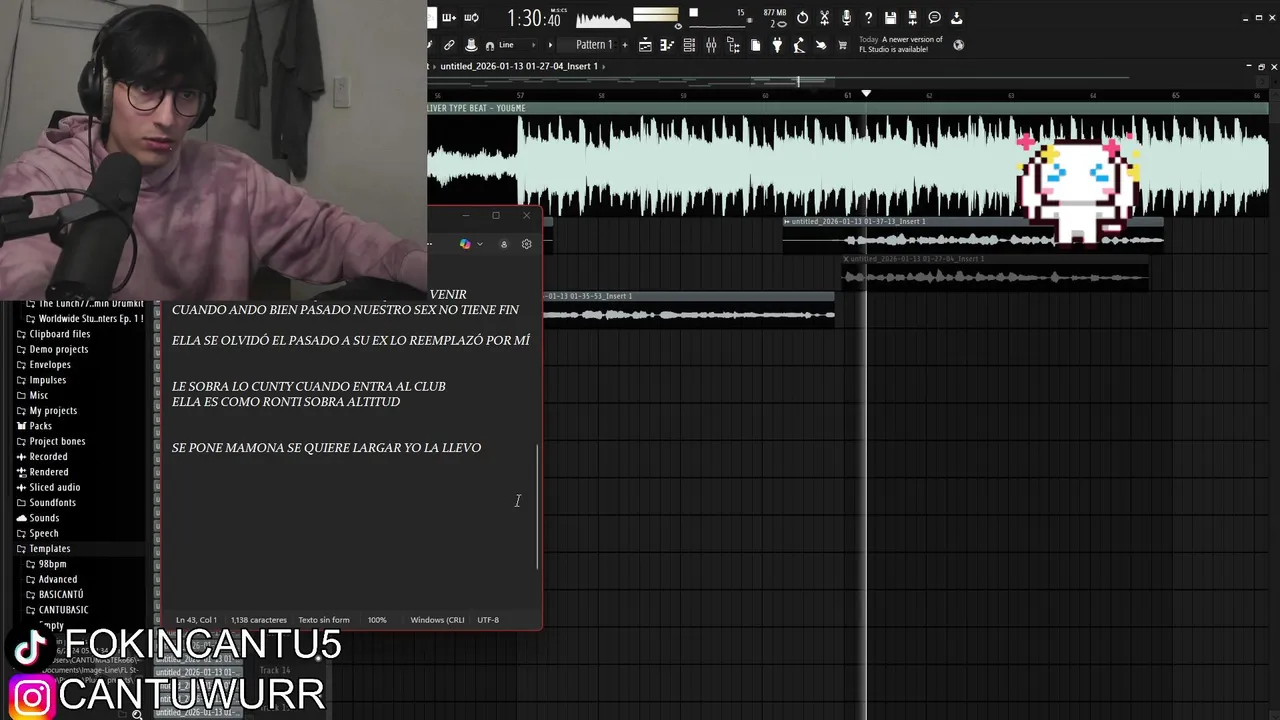Open the project info chat bubble icon
The width and height of the screenshot is (1280, 720).
click(934, 18)
